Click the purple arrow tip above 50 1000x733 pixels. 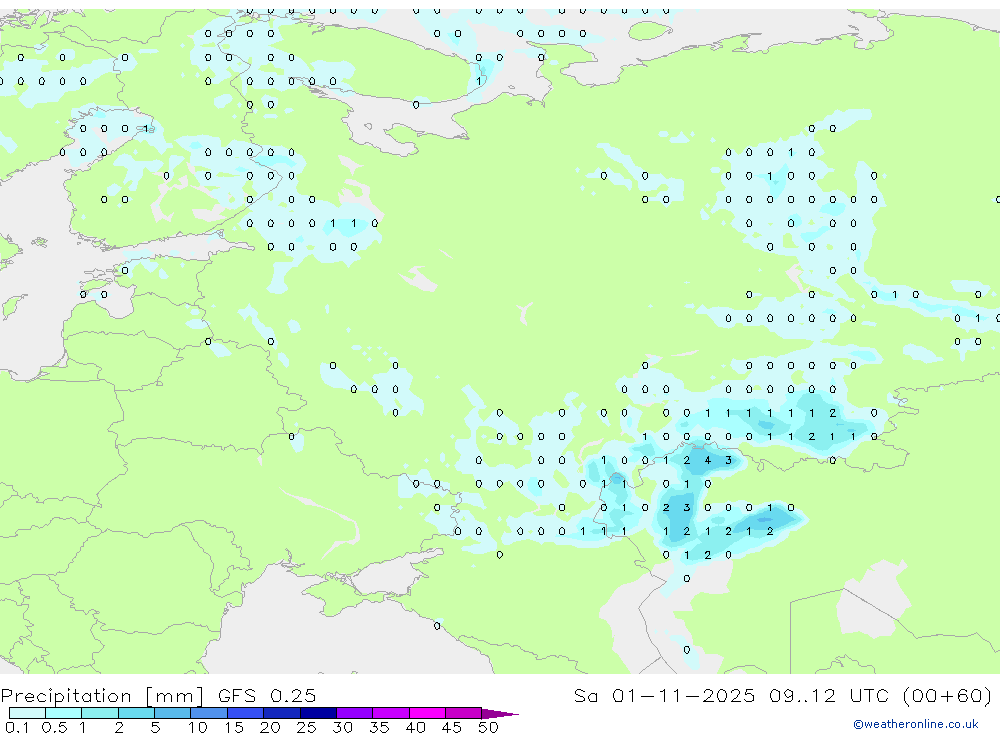point(500,714)
